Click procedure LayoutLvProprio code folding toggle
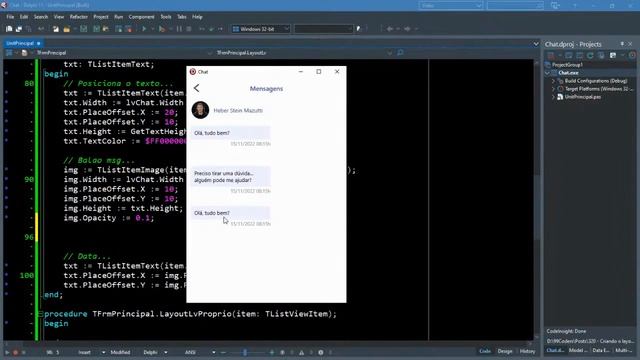This screenshot has height=360, width=640. coord(40,314)
